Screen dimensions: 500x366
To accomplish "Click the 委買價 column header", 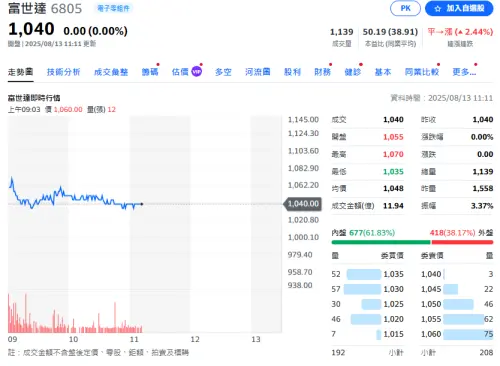I will pyautogui.click(x=392, y=256).
